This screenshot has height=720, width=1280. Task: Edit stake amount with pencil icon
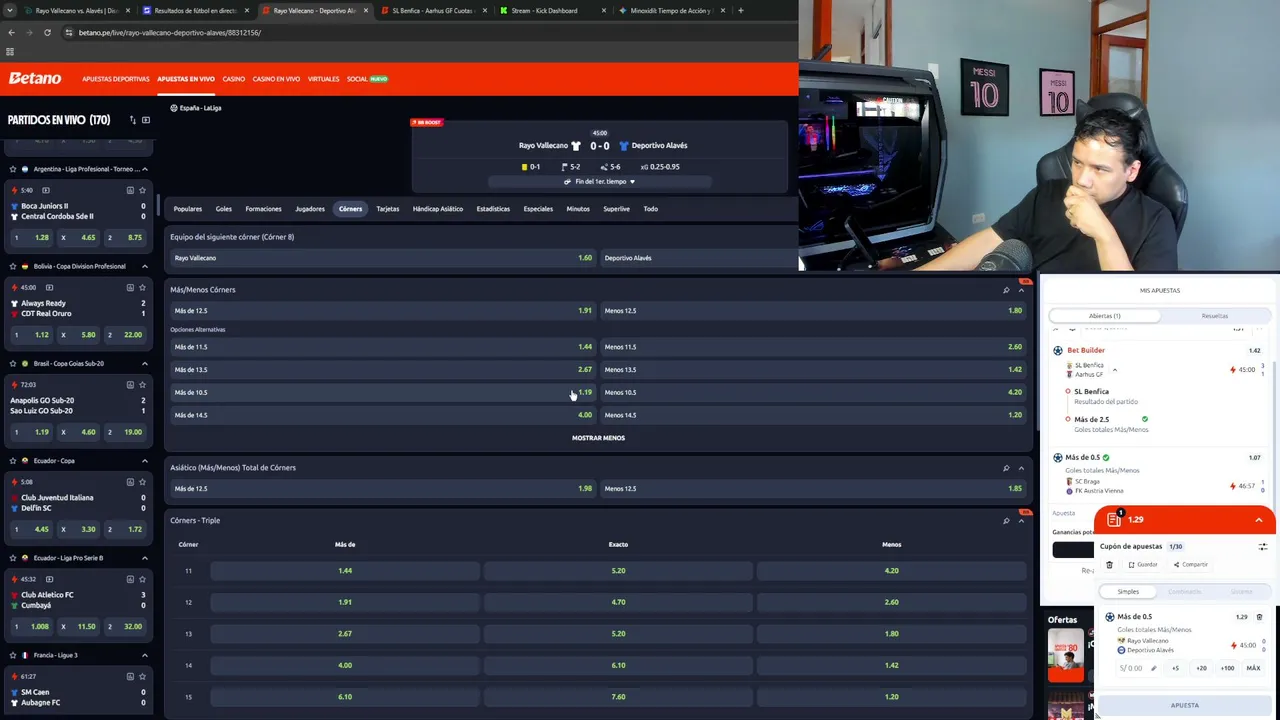click(x=1153, y=668)
